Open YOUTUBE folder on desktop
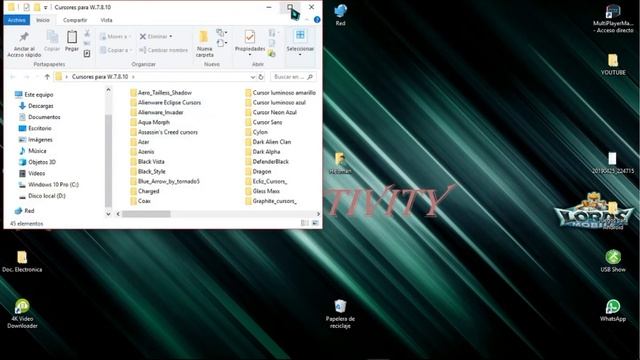 [x=613, y=64]
